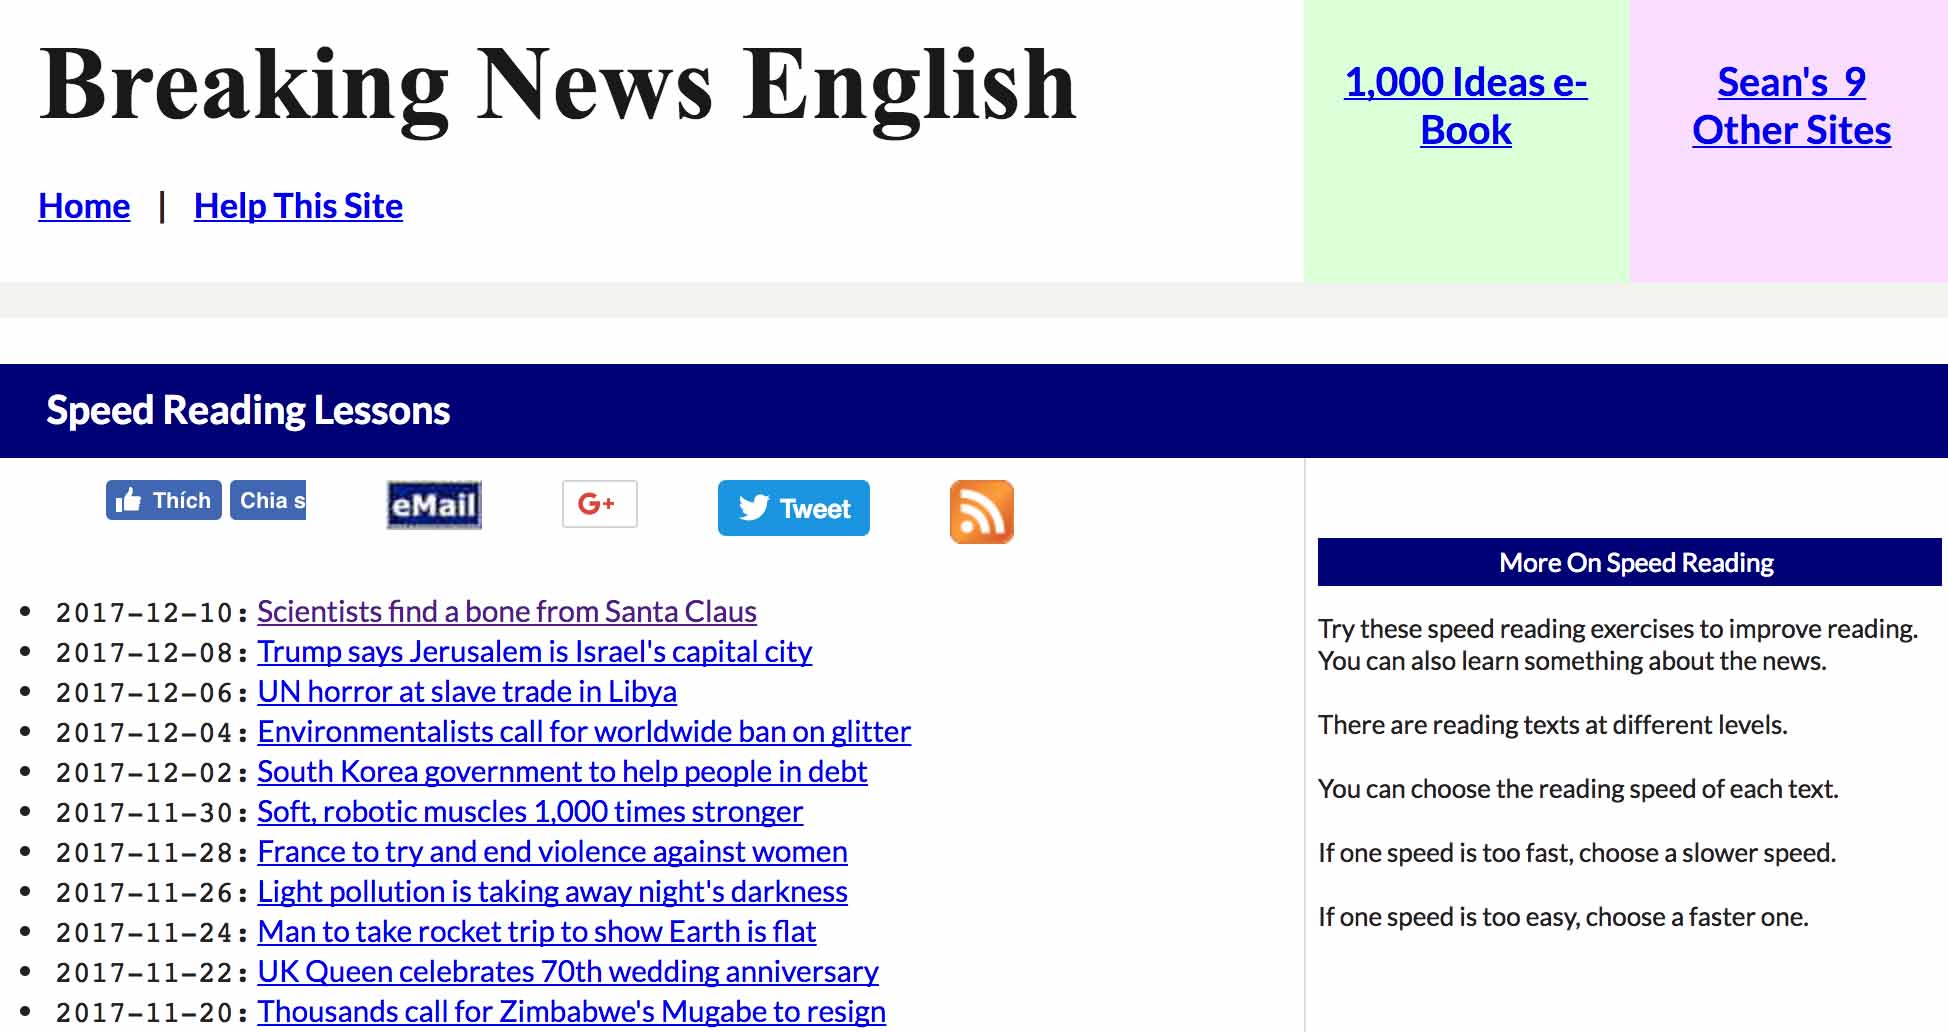Open the orange RSS feed icon

point(982,512)
